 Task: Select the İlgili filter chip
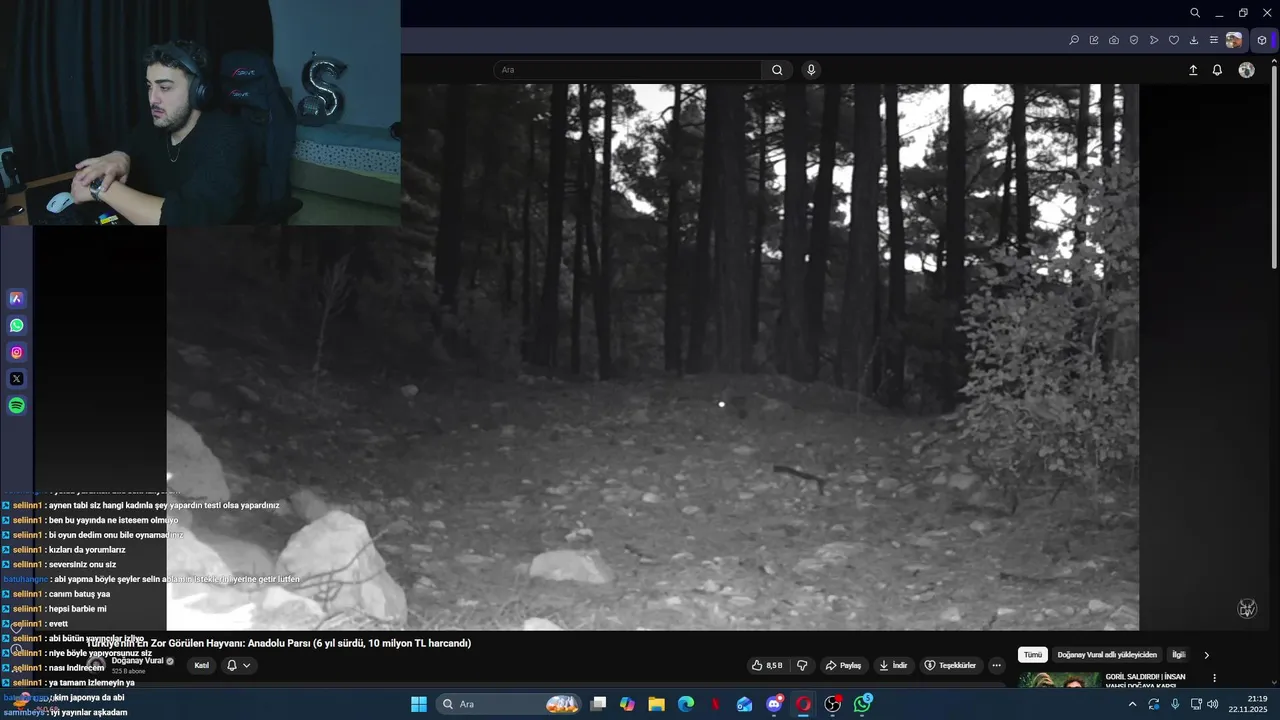click(1179, 655)
